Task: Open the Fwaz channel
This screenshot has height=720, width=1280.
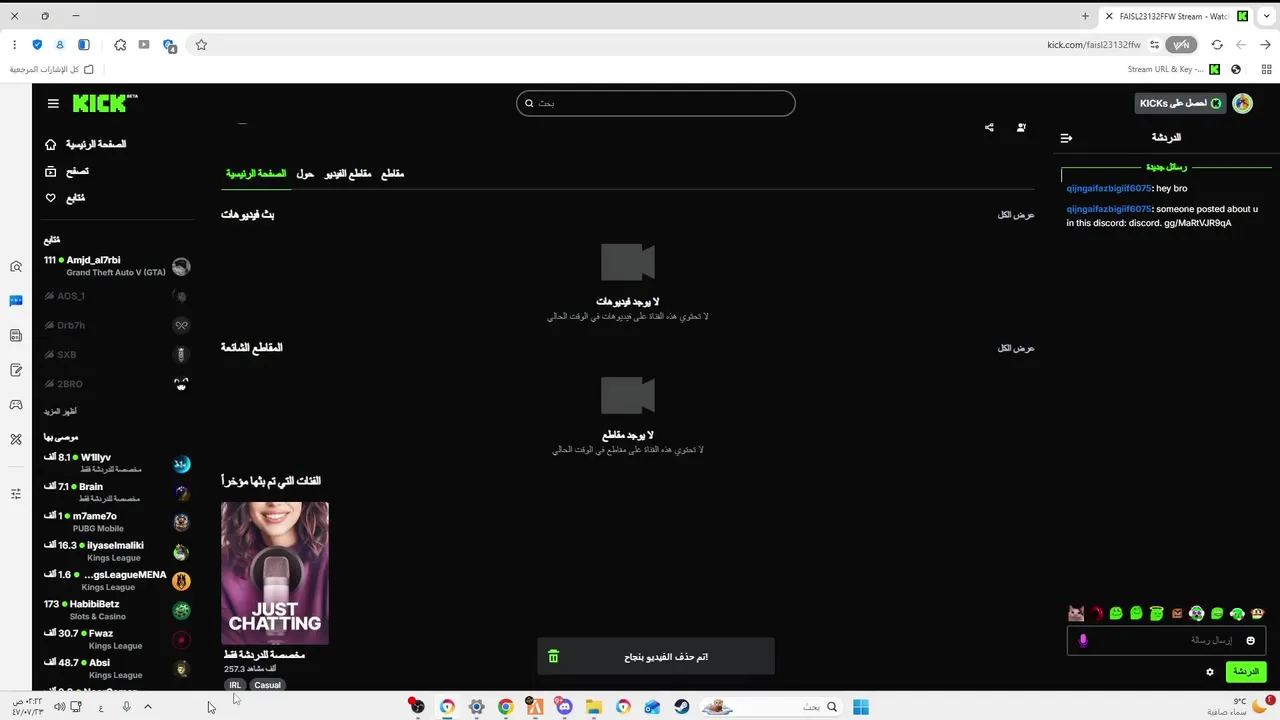Action: (x=116, y=639)
